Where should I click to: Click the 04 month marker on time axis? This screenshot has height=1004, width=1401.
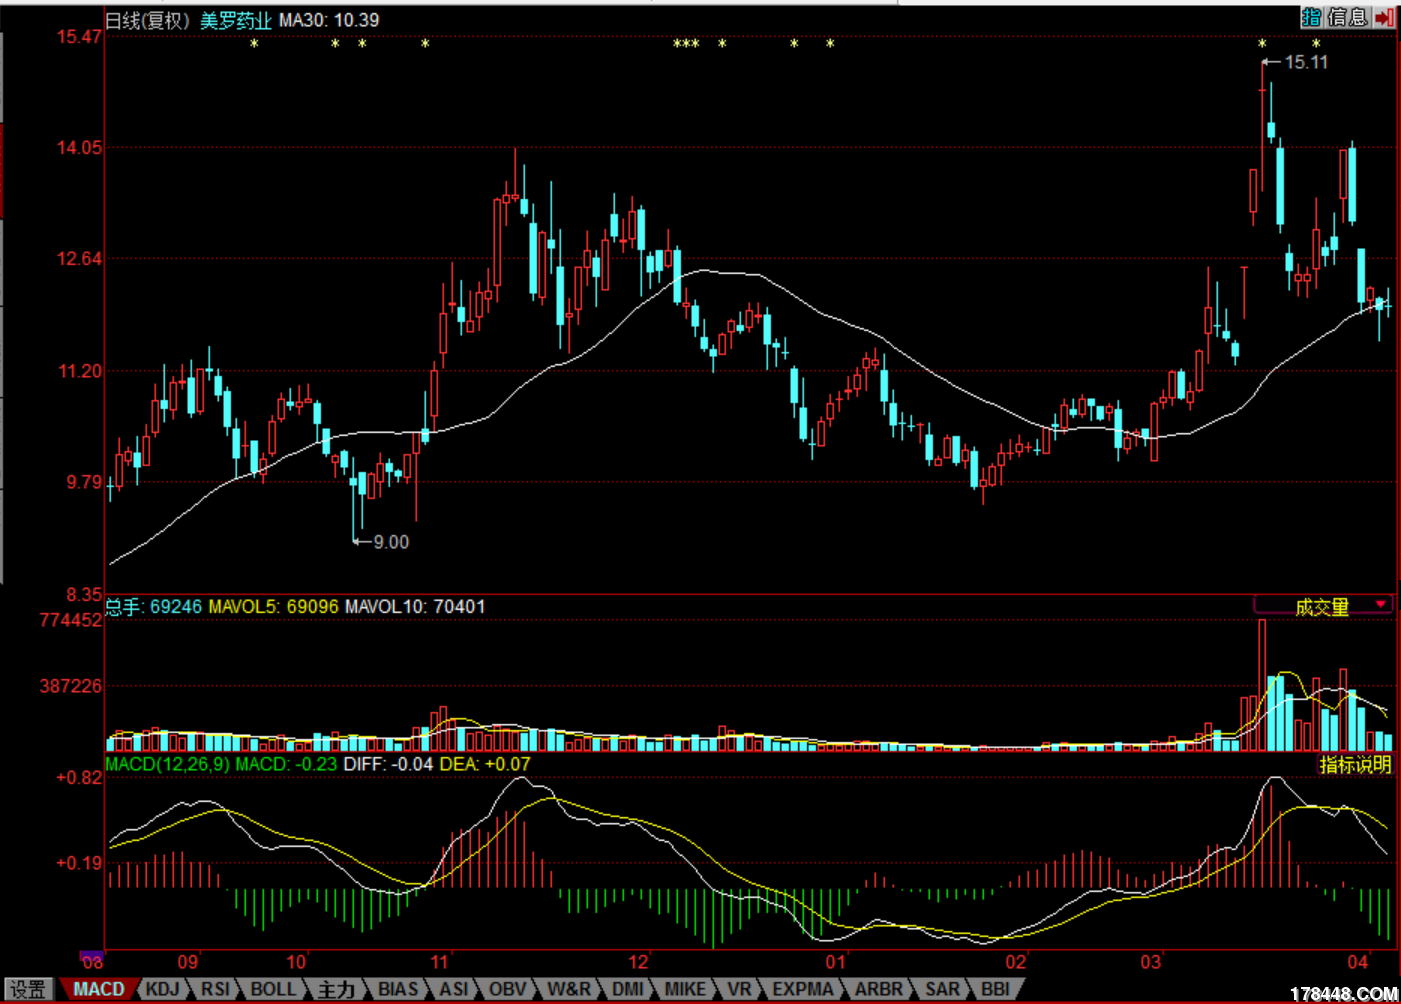1357,963
